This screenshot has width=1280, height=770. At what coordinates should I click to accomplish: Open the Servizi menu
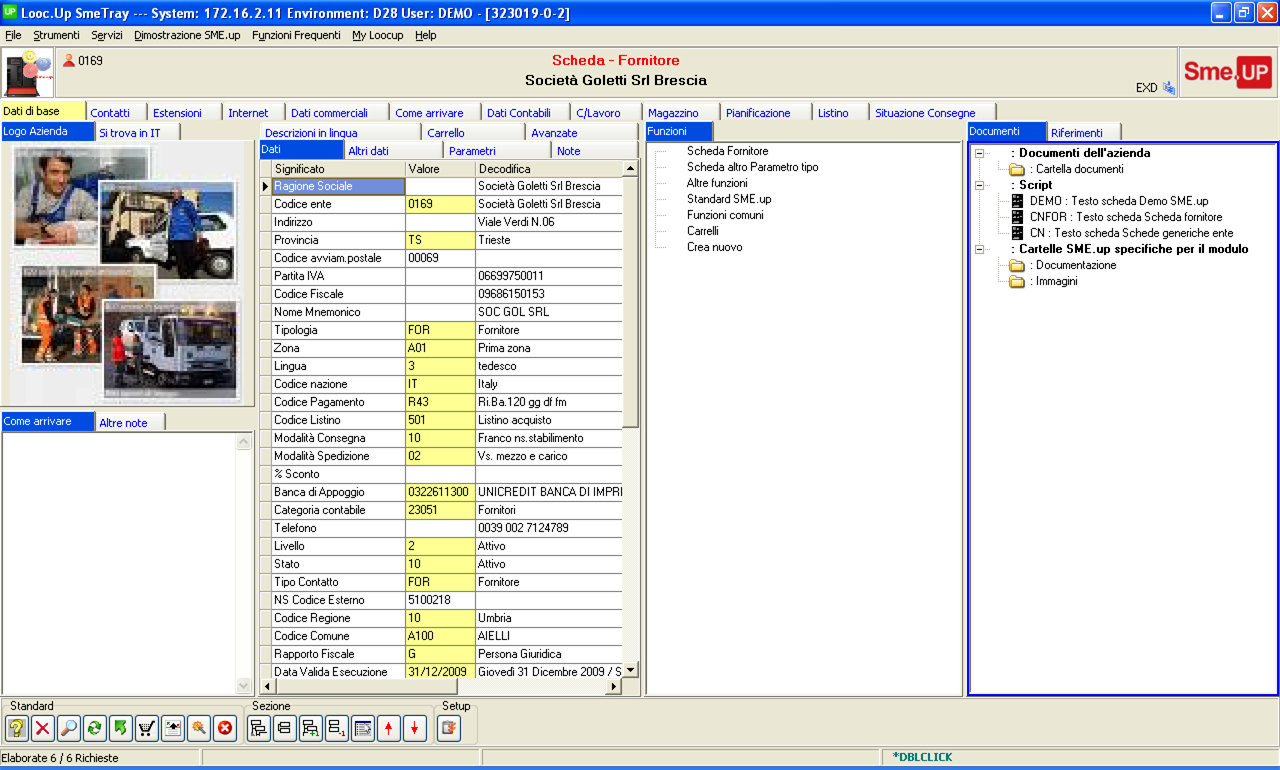coord(107,35)
